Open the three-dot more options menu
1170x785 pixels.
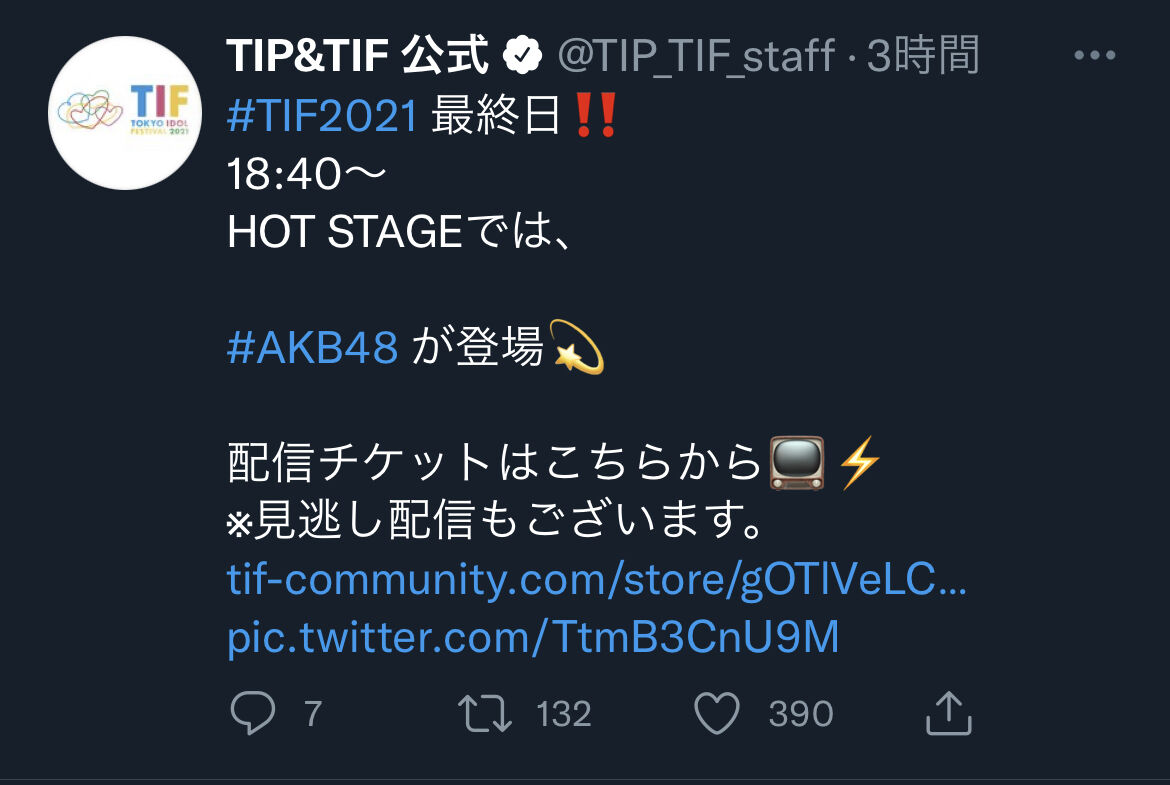tap(1095, 55)
